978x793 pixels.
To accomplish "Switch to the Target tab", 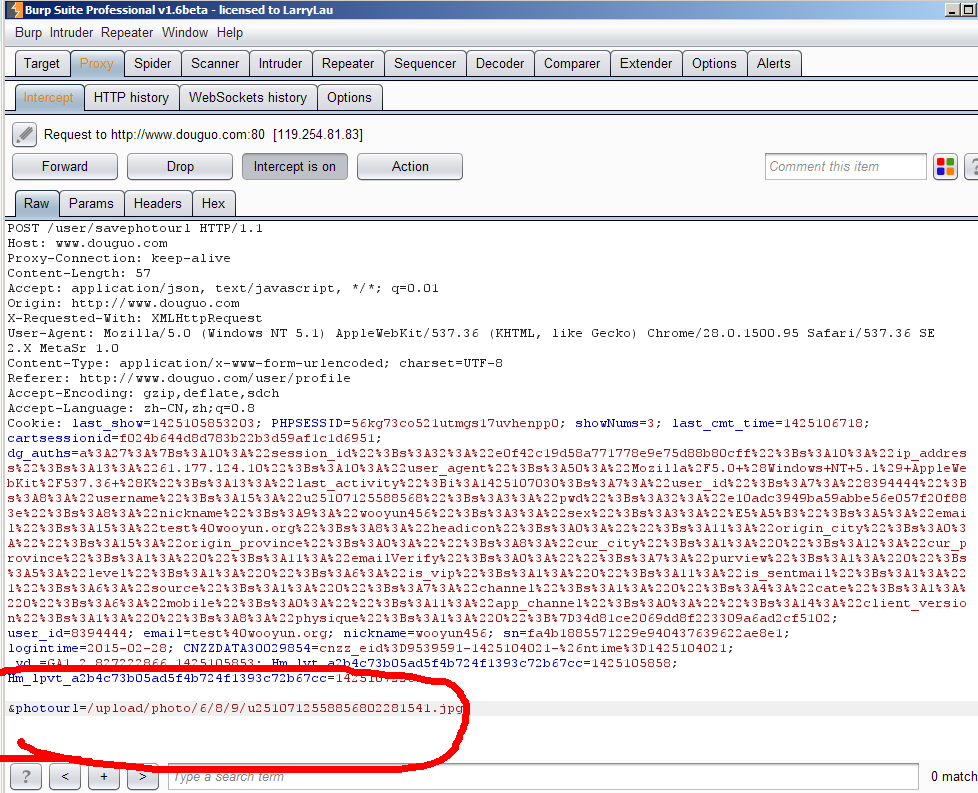I will 42,64.
